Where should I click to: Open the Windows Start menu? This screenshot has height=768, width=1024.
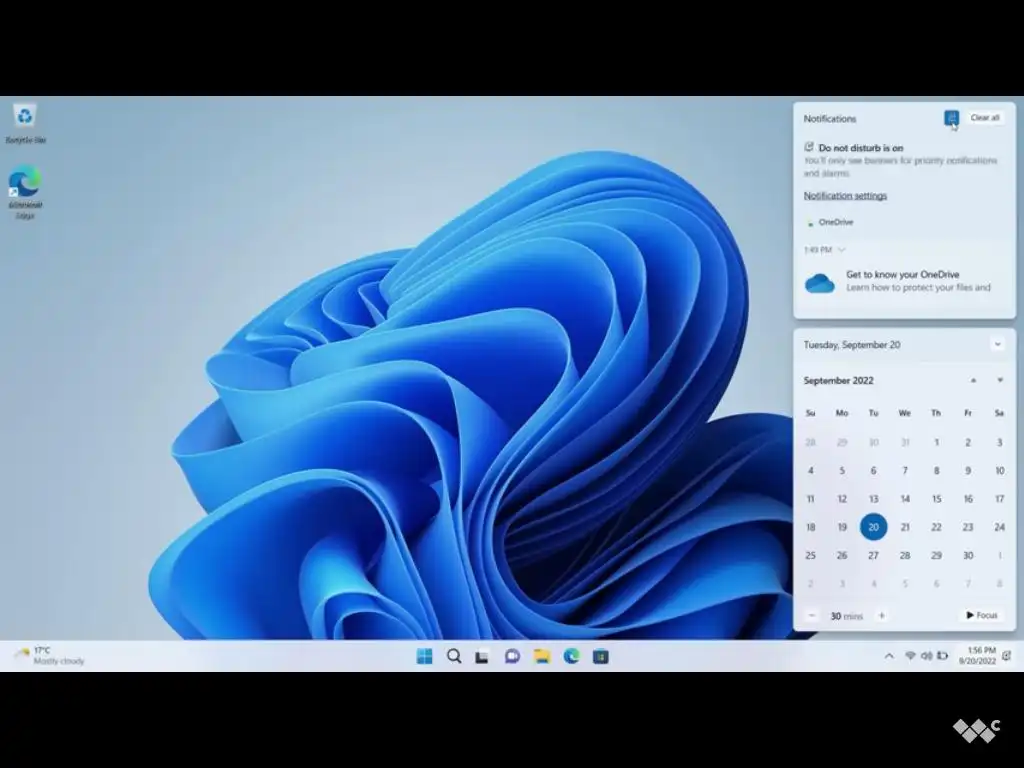(x=424, y=656)
